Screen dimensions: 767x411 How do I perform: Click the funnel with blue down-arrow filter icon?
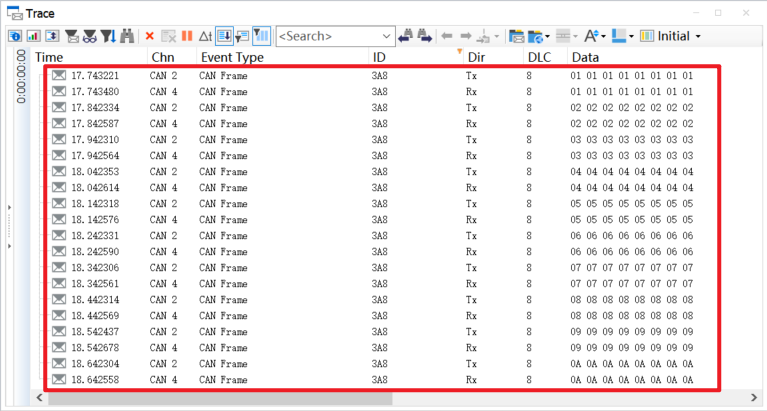click(x=108, y=36)
